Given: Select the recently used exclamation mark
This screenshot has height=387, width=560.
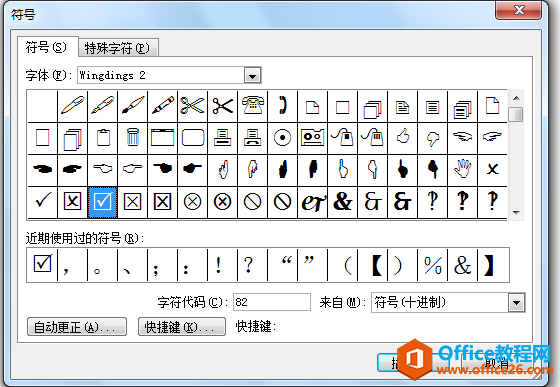Looking at the screenshot, I should 222,265.
